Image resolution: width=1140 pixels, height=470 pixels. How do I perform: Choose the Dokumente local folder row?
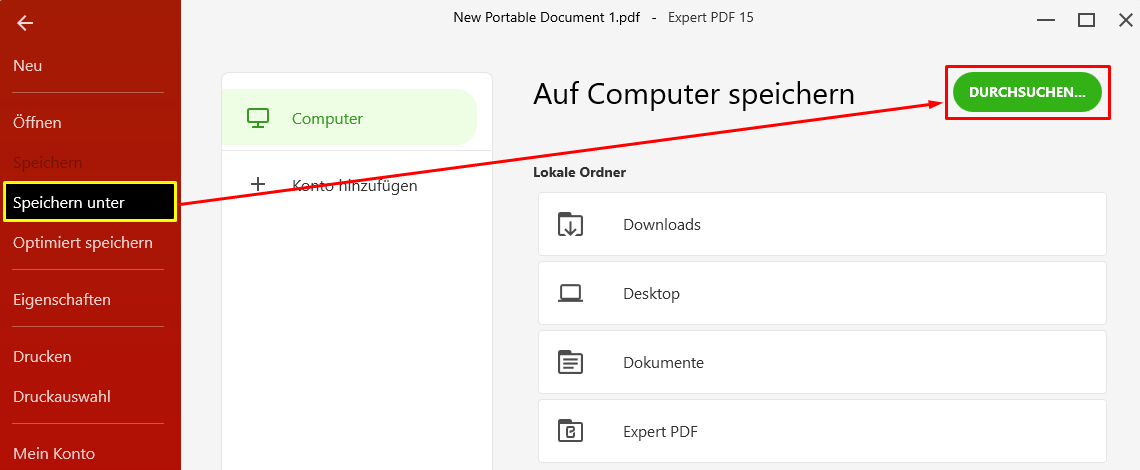coord(822,362)
